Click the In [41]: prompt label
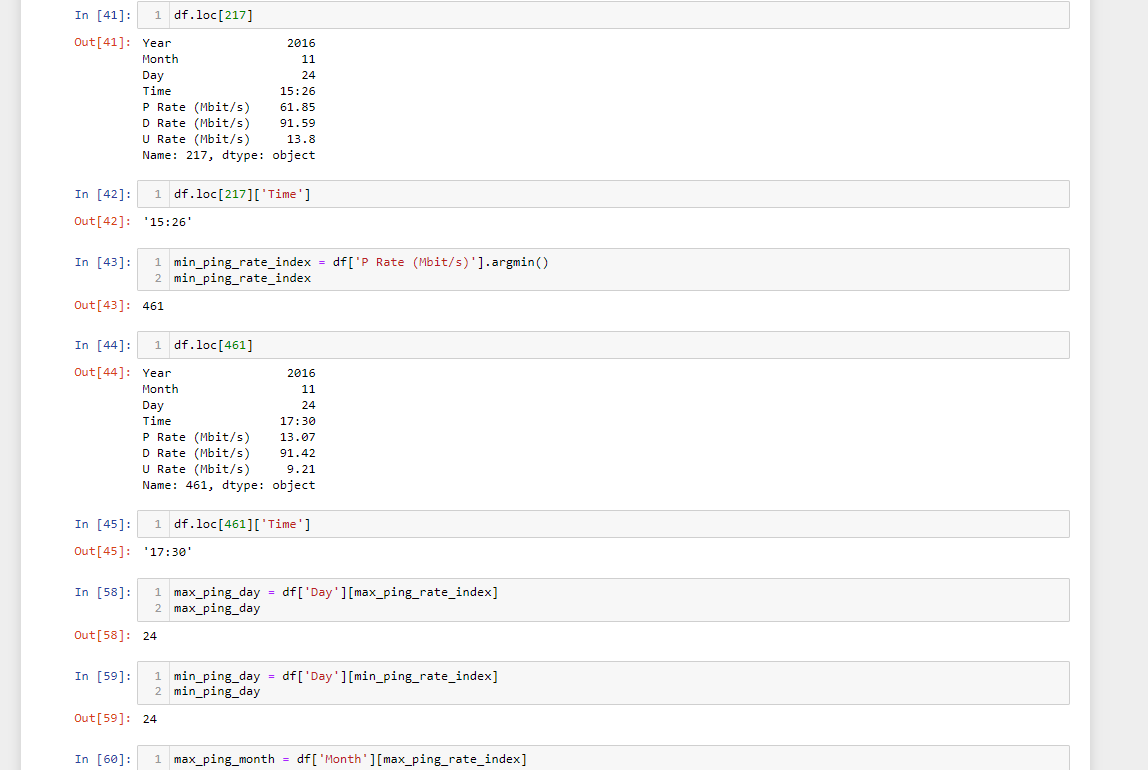This screenshot has width=1148, height=770. [102, 15]
